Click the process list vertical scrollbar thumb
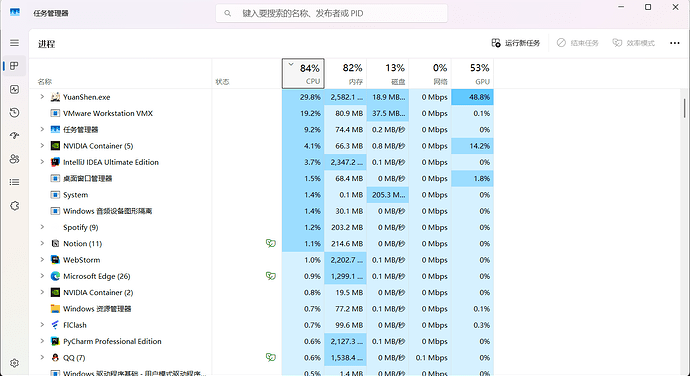 coord(685,108)
